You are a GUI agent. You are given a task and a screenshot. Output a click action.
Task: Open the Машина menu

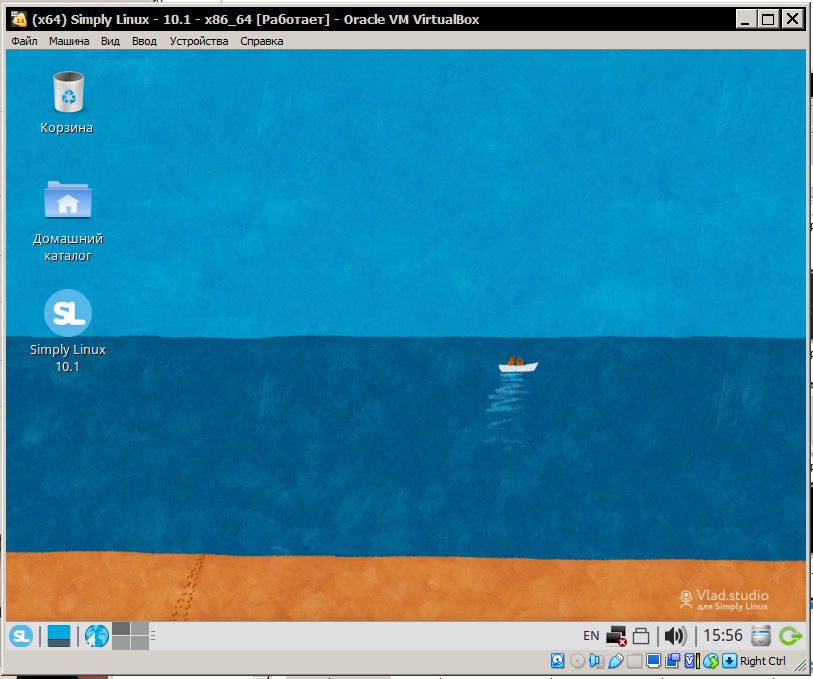pyautogui.click(x=69, y=41)
